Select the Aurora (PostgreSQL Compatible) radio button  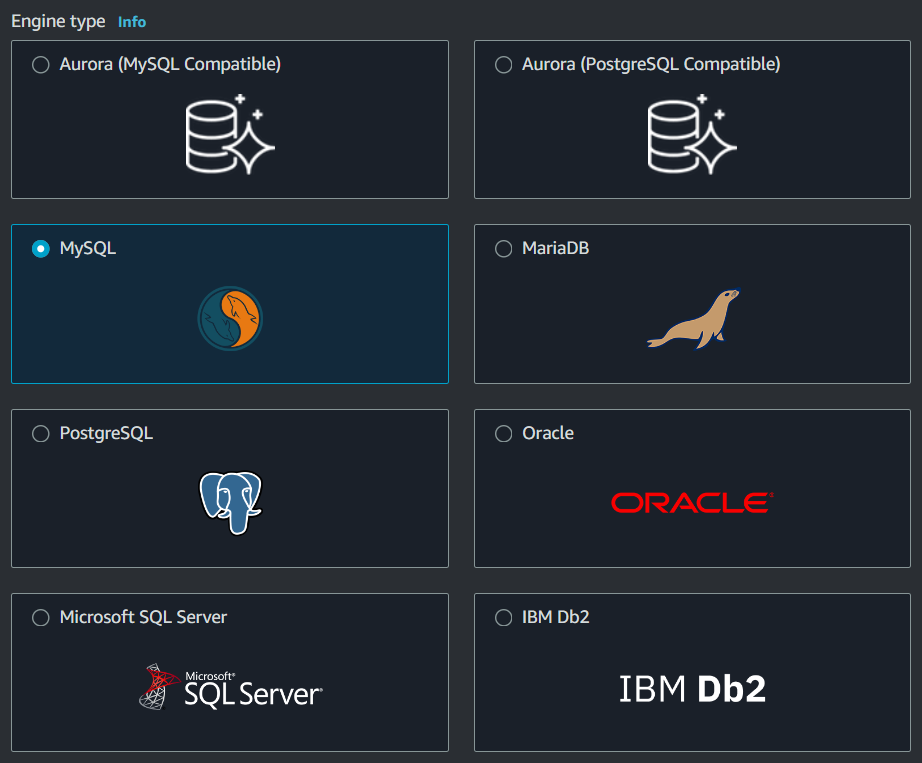(x=503, y=65)
